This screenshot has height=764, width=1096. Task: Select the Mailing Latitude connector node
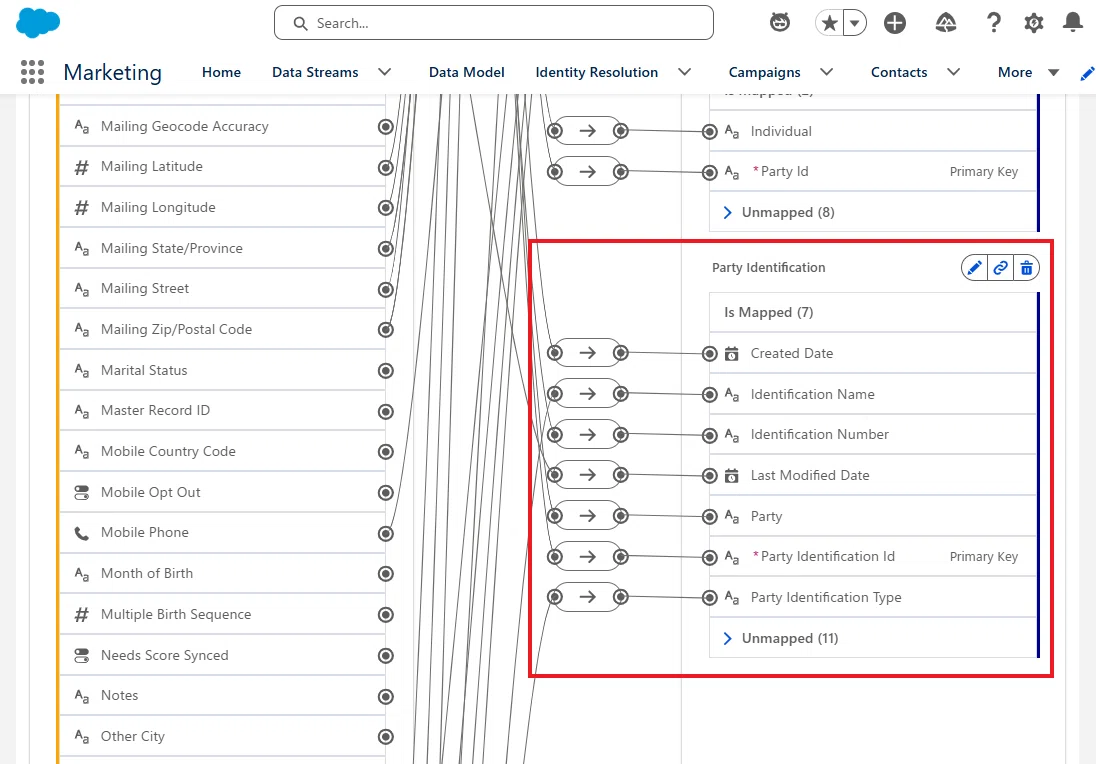tap(386, 167)
